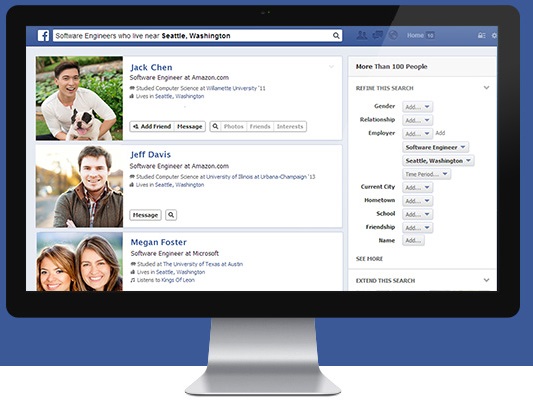533x401 pixels.
Task: Open the Current City filter dropdown
Action: point(417,188)
